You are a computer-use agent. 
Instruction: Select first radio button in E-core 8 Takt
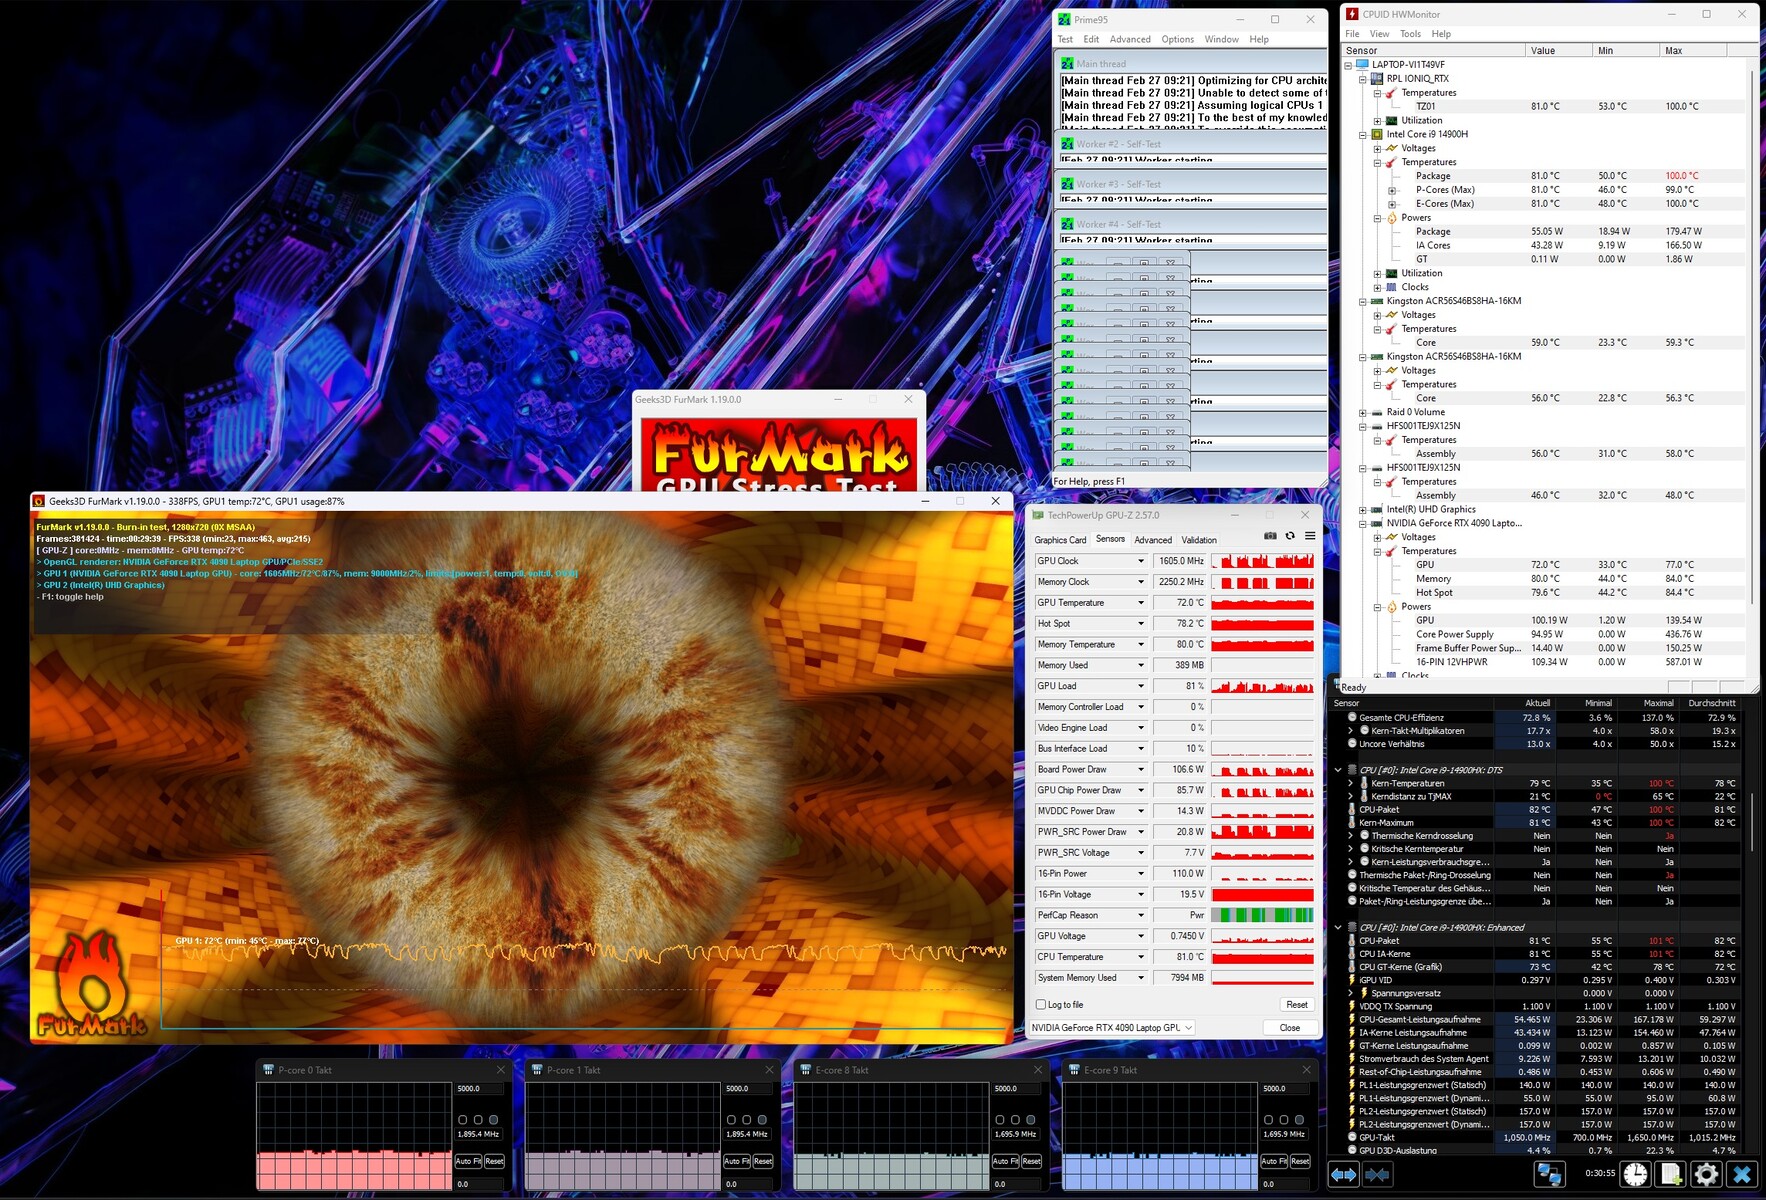coord(1000,1120)
